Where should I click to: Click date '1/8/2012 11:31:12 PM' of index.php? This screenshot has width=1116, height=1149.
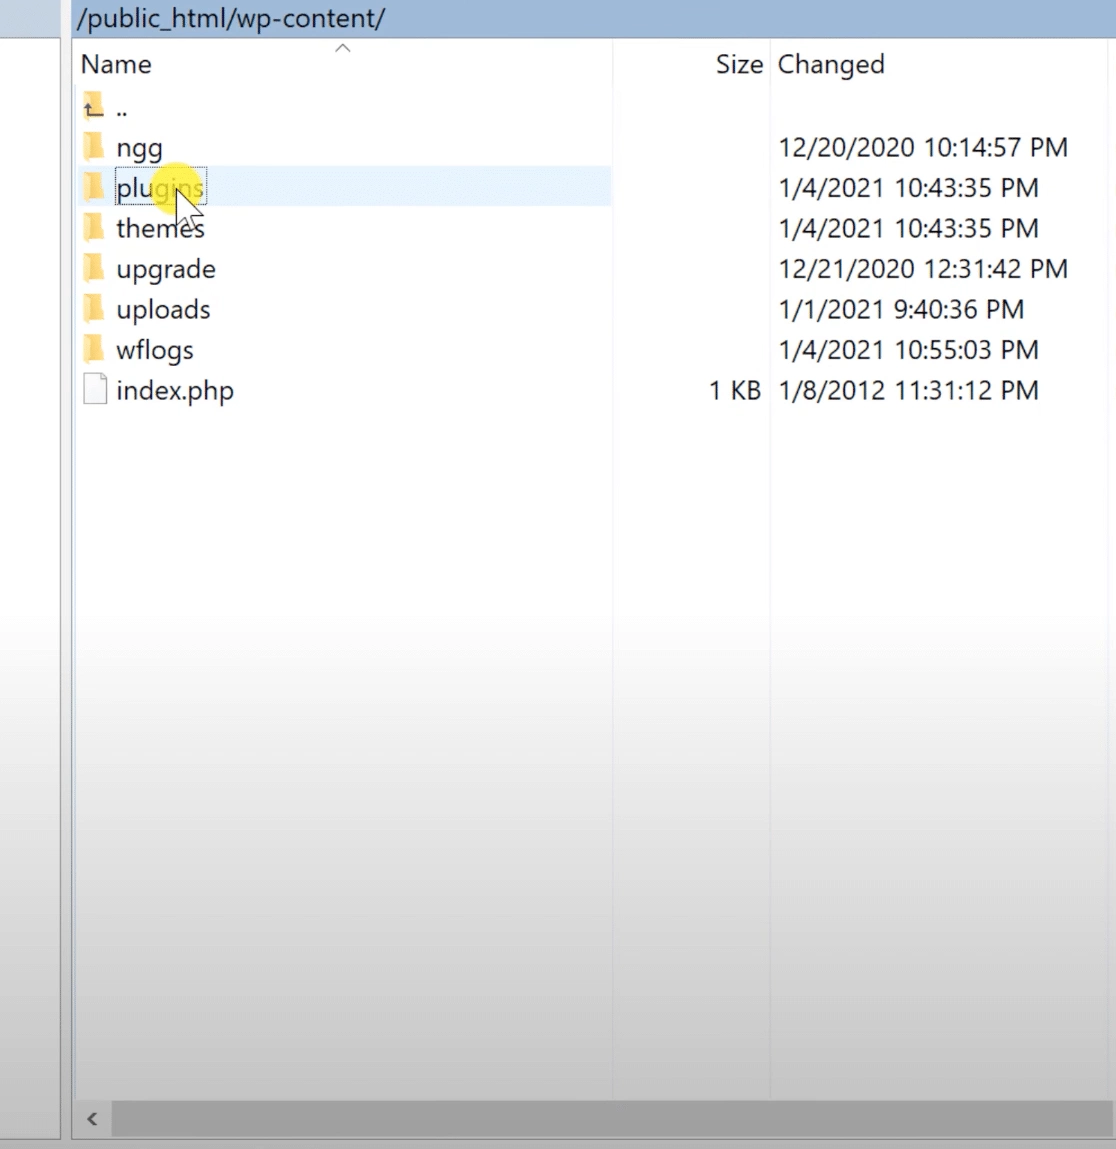coord(908,391)
